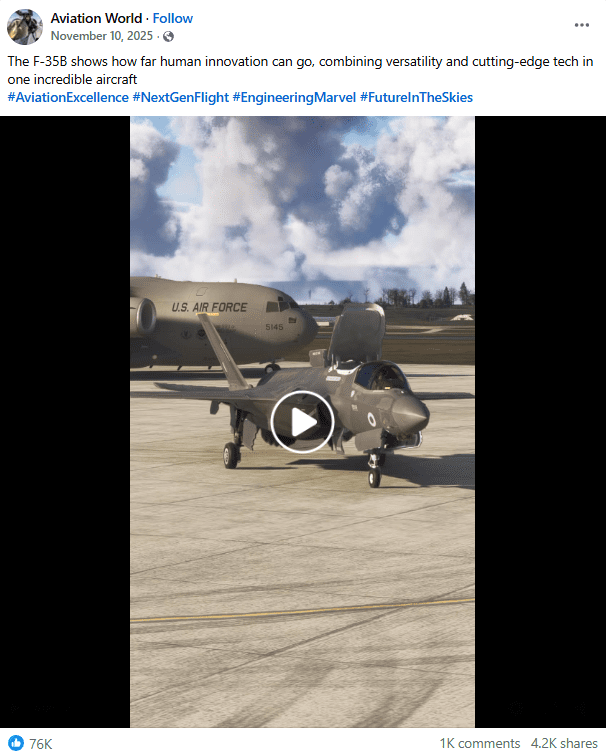Viewport: 606px width, 753px height.
Task: Open the #AviationExcellence hashtag
Action: pos(68,97)
